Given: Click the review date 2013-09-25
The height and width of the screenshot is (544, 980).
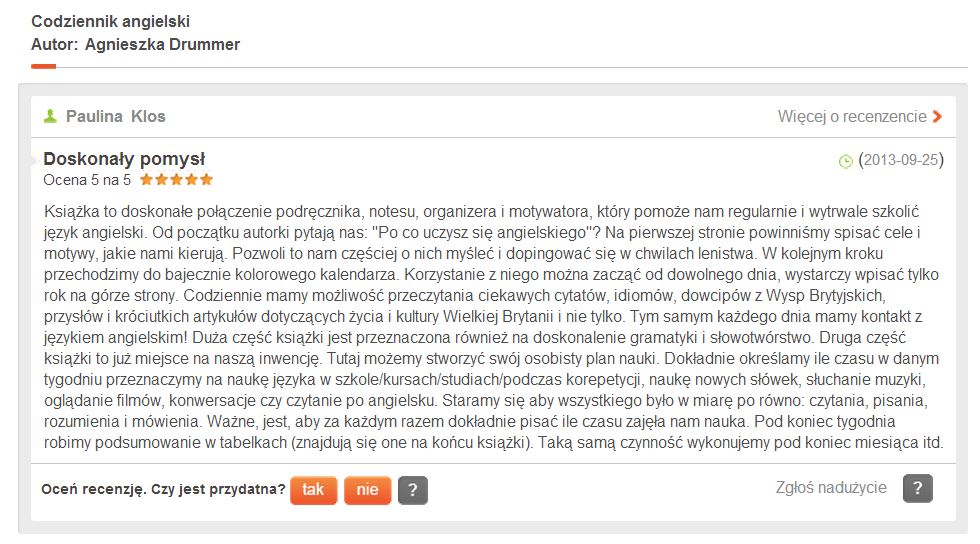Looking at the screenshot, I should (901, 160).
